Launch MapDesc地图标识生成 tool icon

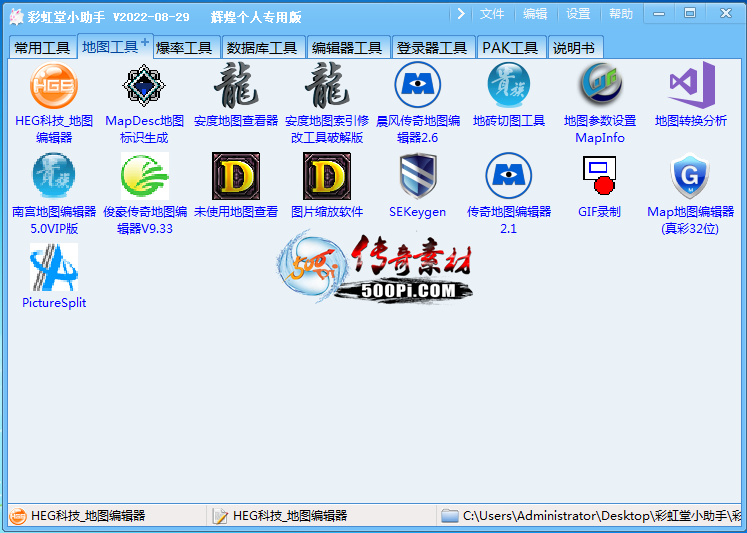144,86
